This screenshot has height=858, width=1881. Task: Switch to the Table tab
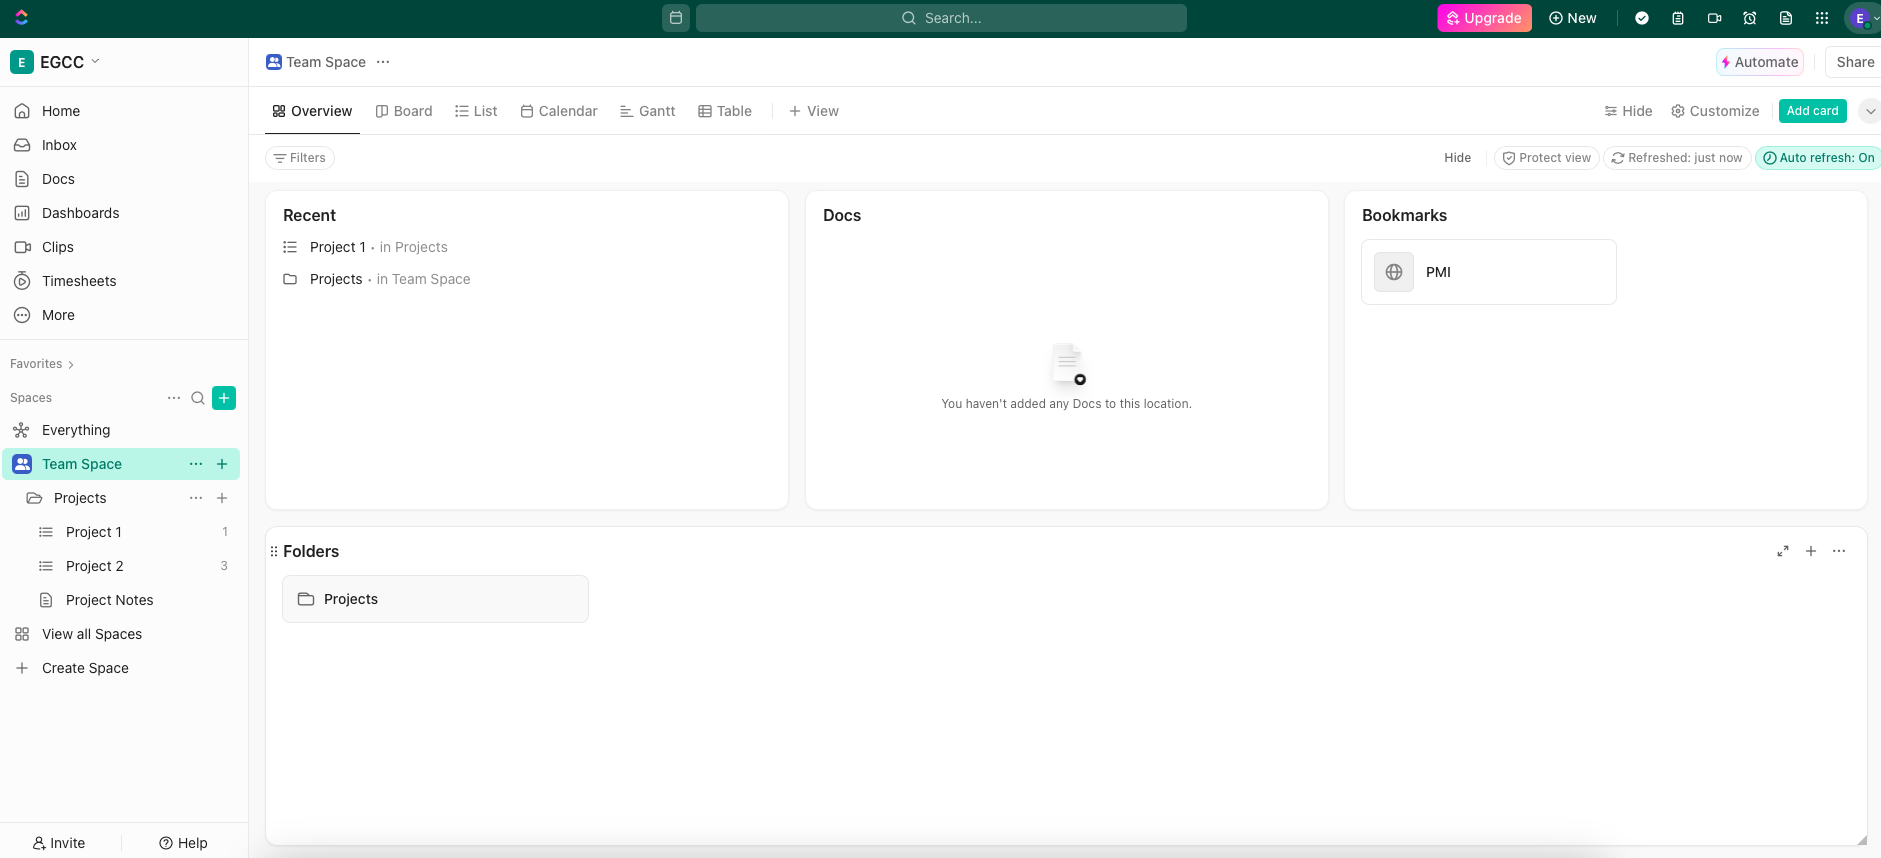pos(725,111)
